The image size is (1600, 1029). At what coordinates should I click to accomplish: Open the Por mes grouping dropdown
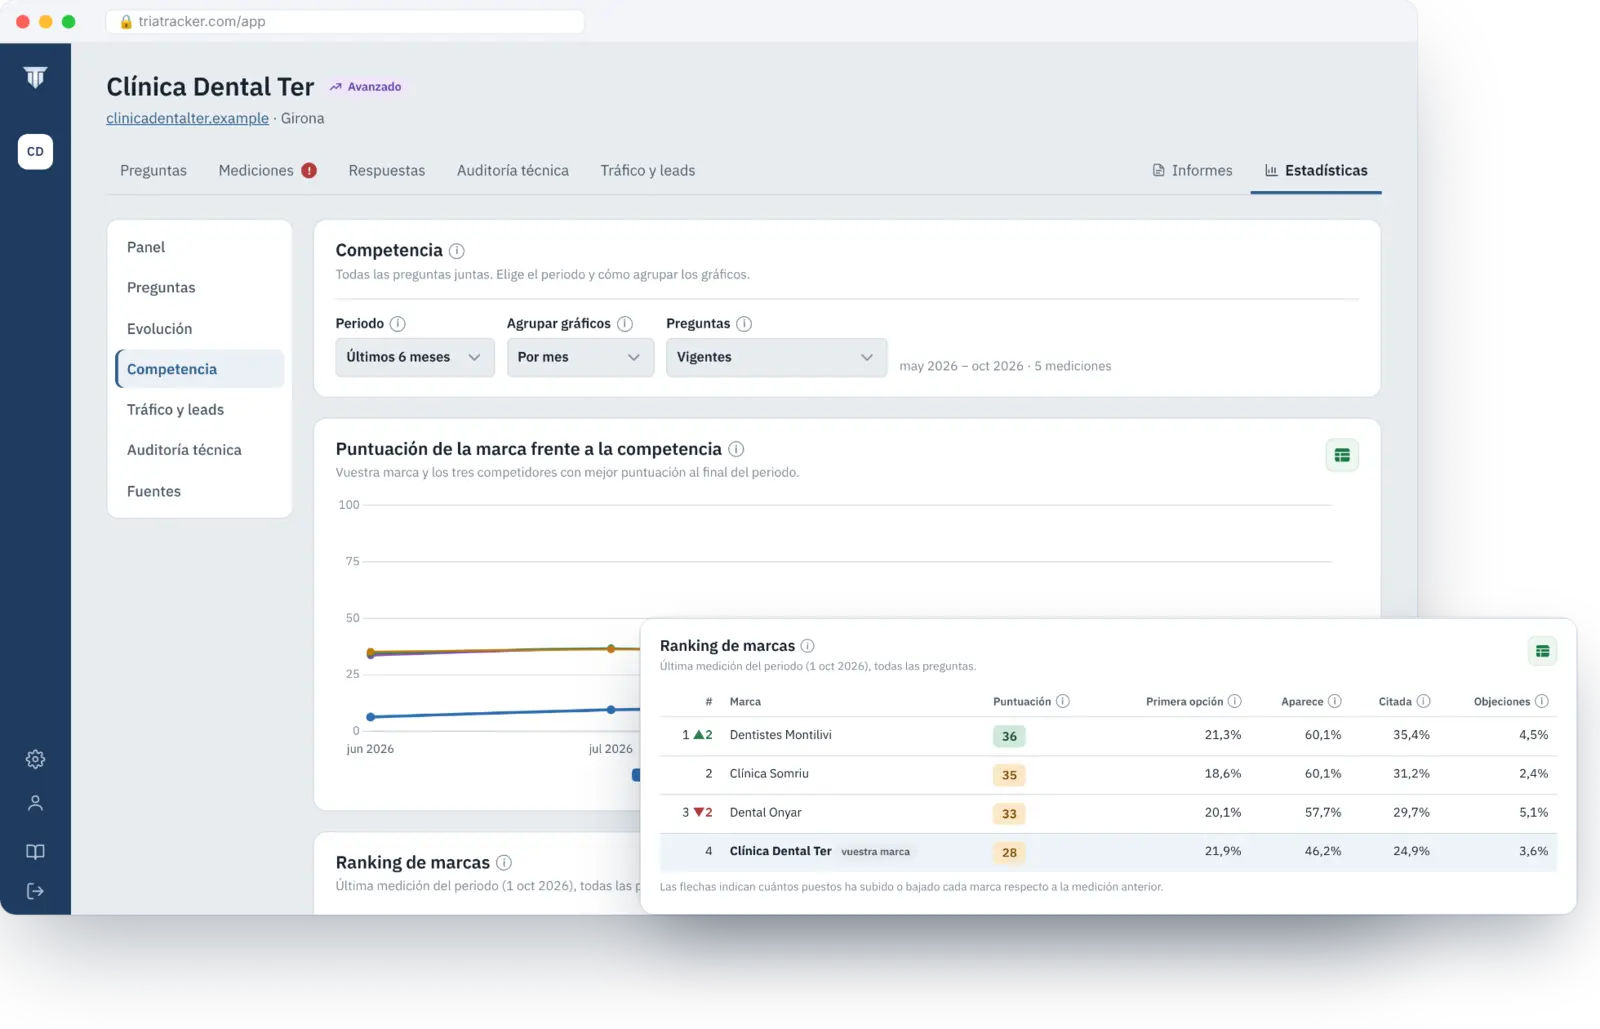click(x=580, y=357)
